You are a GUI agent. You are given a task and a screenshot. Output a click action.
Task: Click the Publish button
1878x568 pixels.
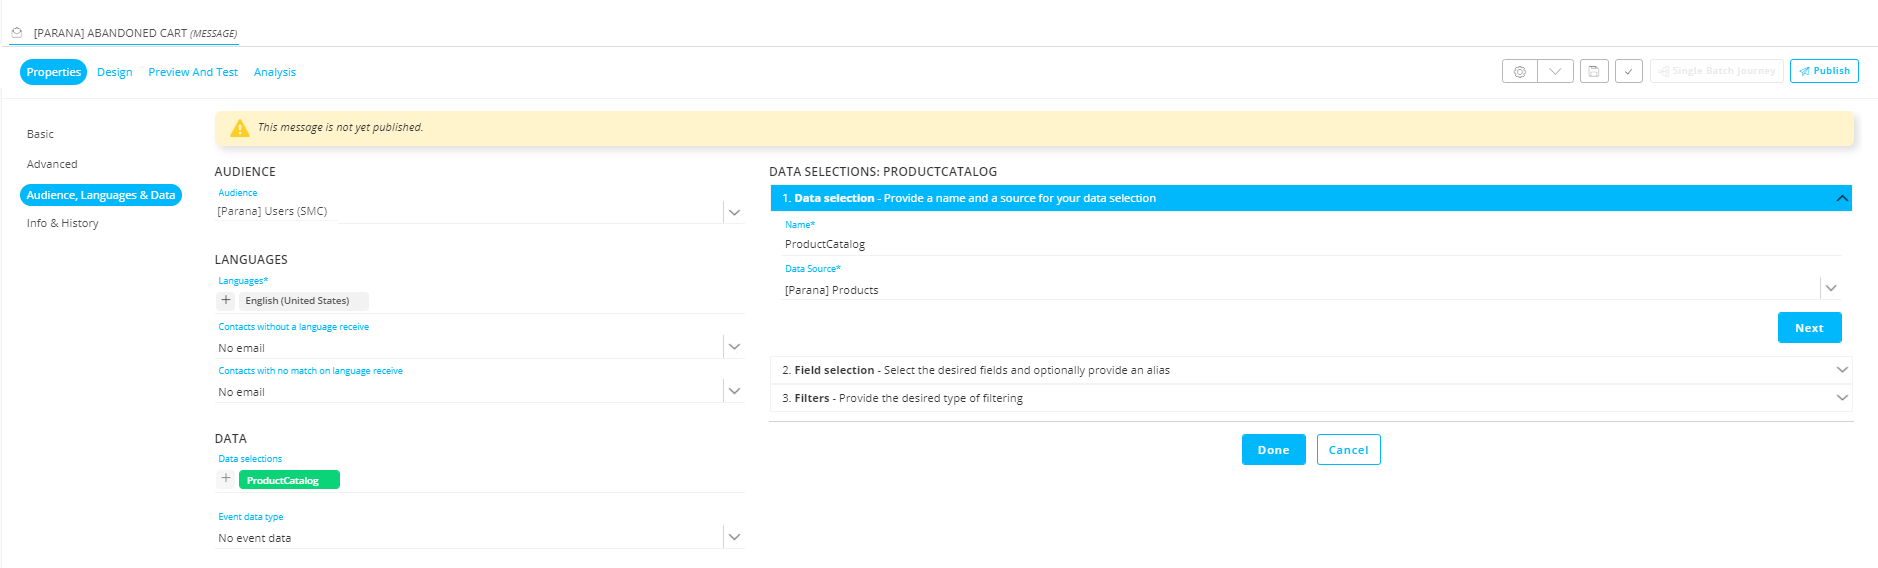1824,71
